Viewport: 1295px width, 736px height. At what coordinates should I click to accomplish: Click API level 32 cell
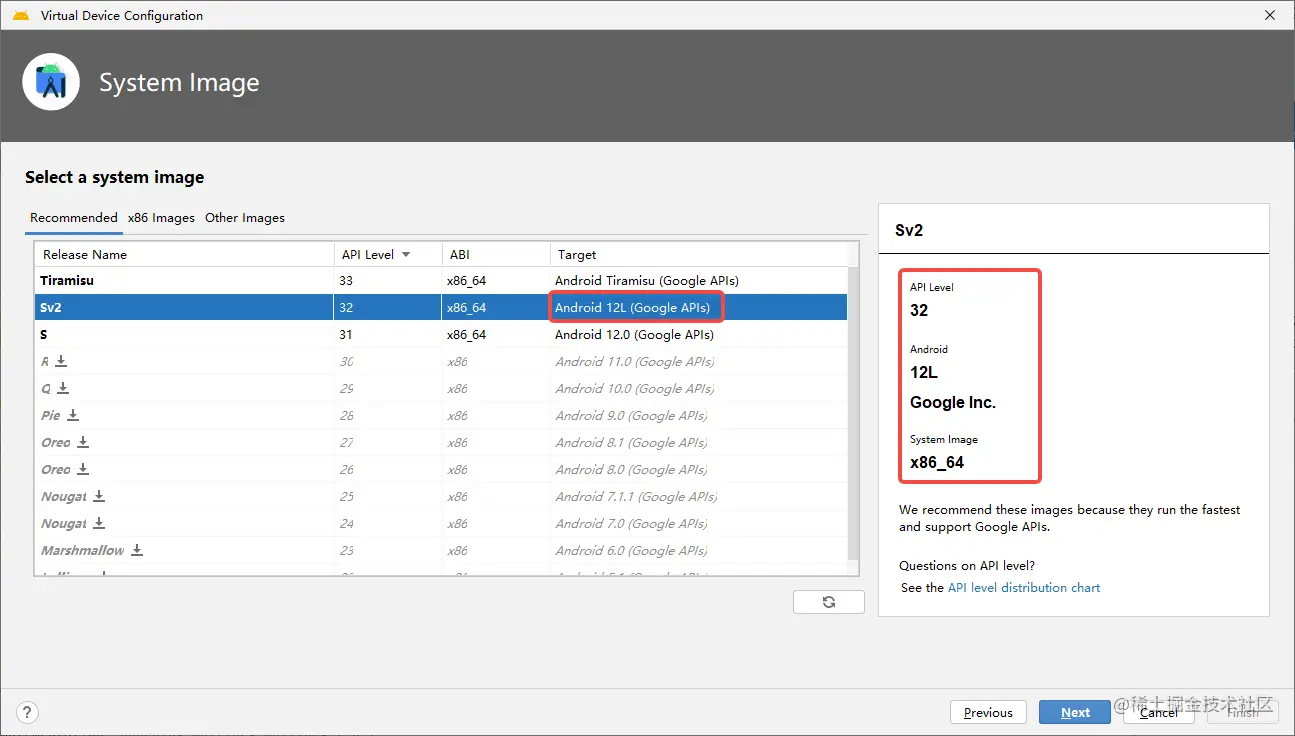346,308
